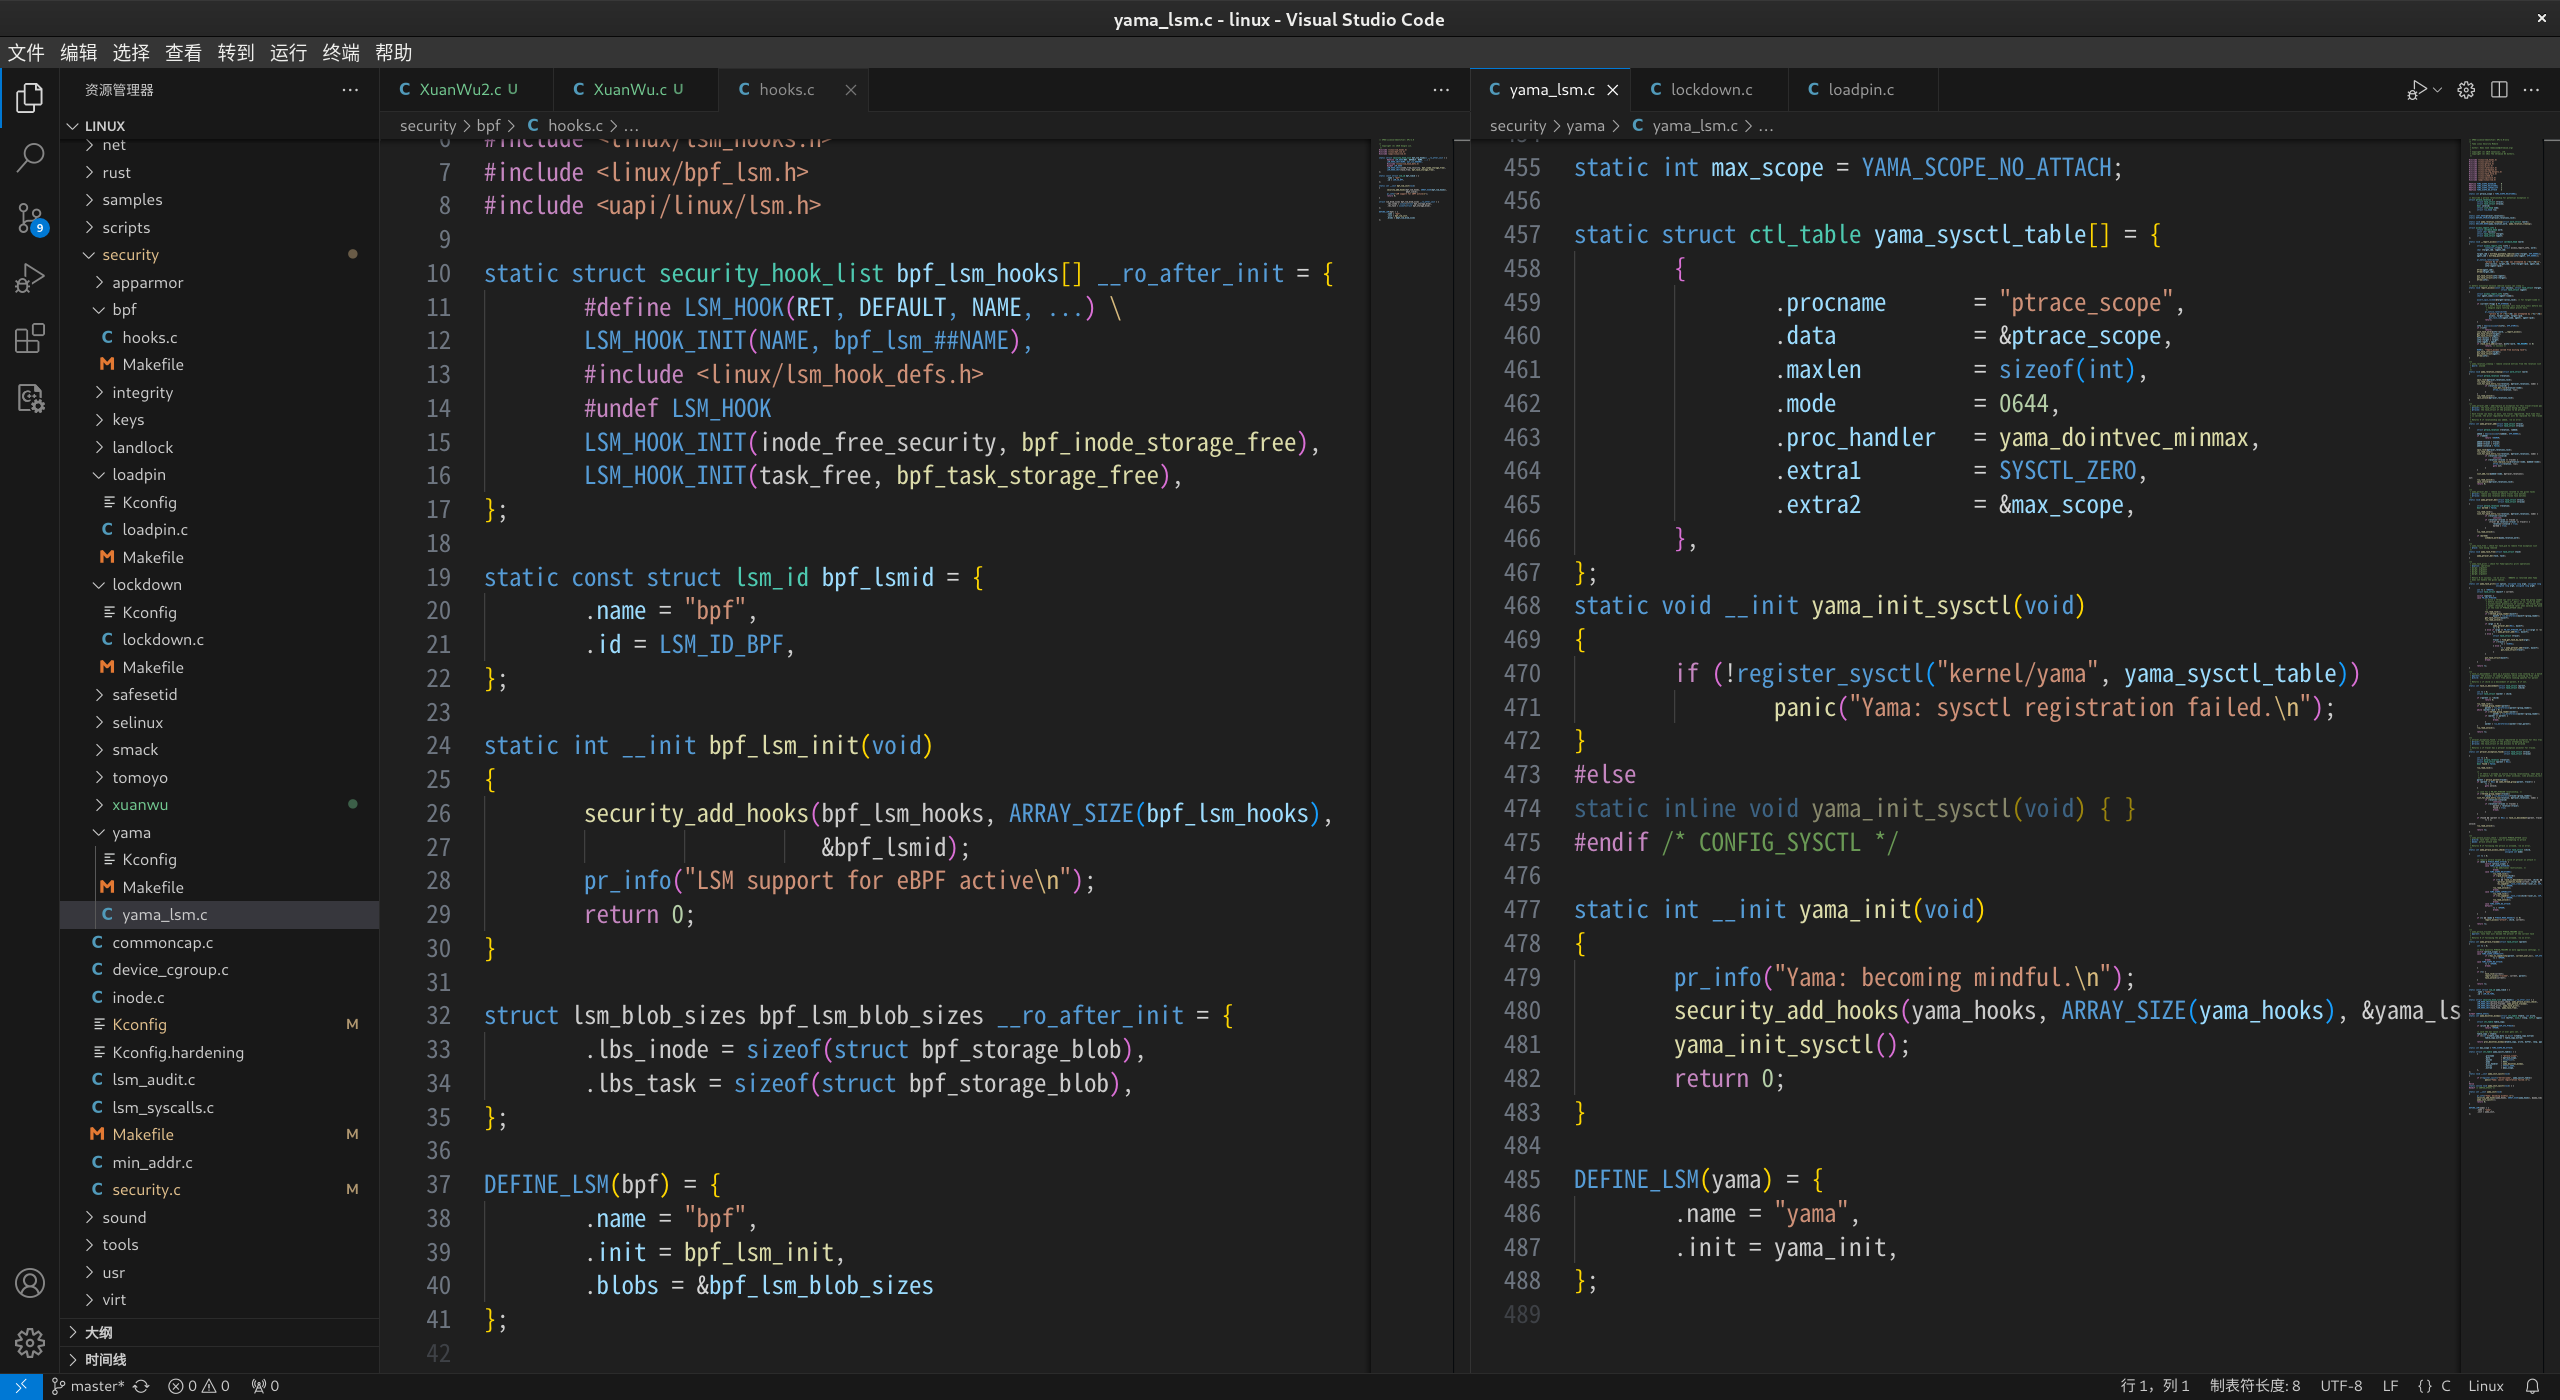
Task: Synchronize changes icon in status bar
Action: pos(141,1386)
